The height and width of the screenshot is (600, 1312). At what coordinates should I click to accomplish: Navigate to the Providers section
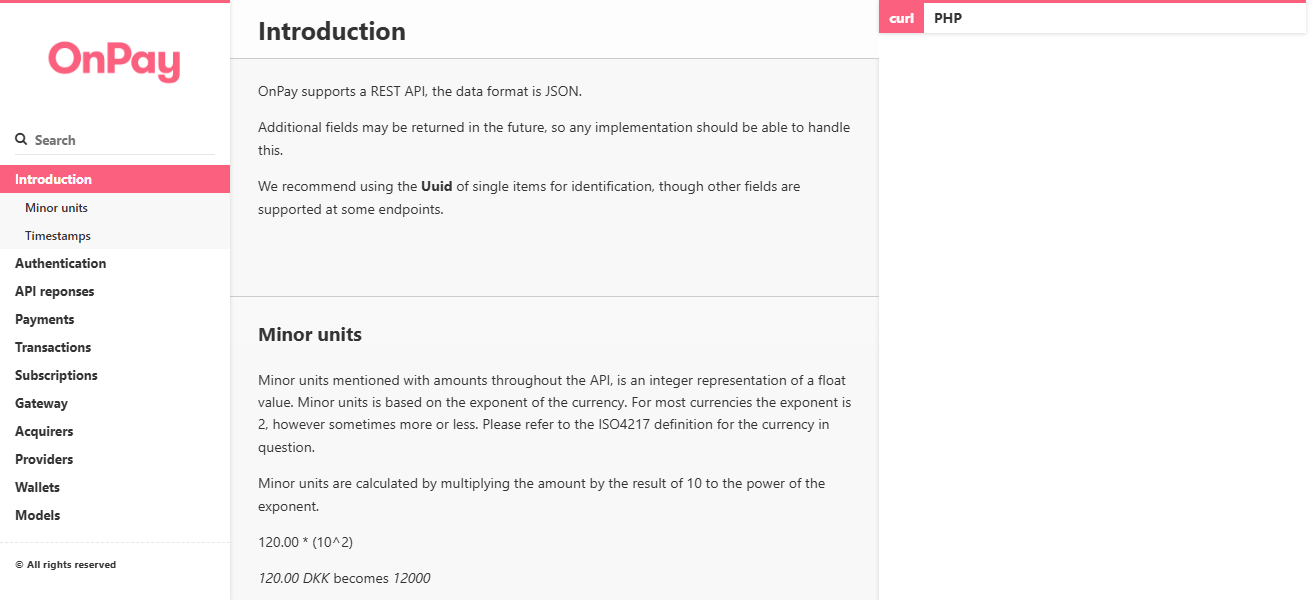[43, 459]
